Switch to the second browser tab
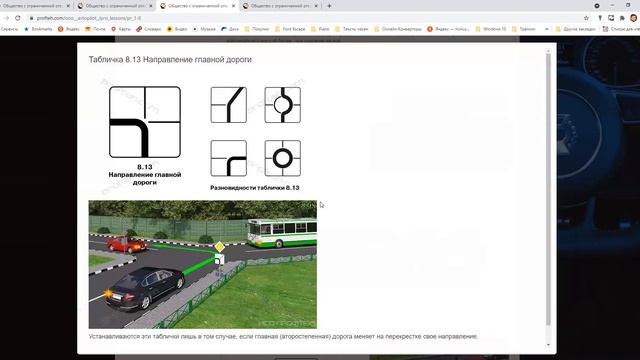The image size is (640, 360). point(115,6)
